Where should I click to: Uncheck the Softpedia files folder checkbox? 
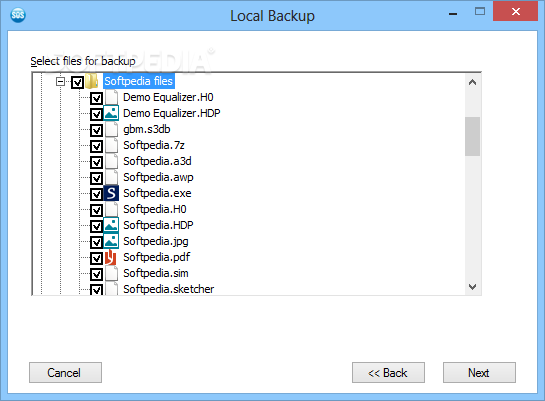[77, 82]
